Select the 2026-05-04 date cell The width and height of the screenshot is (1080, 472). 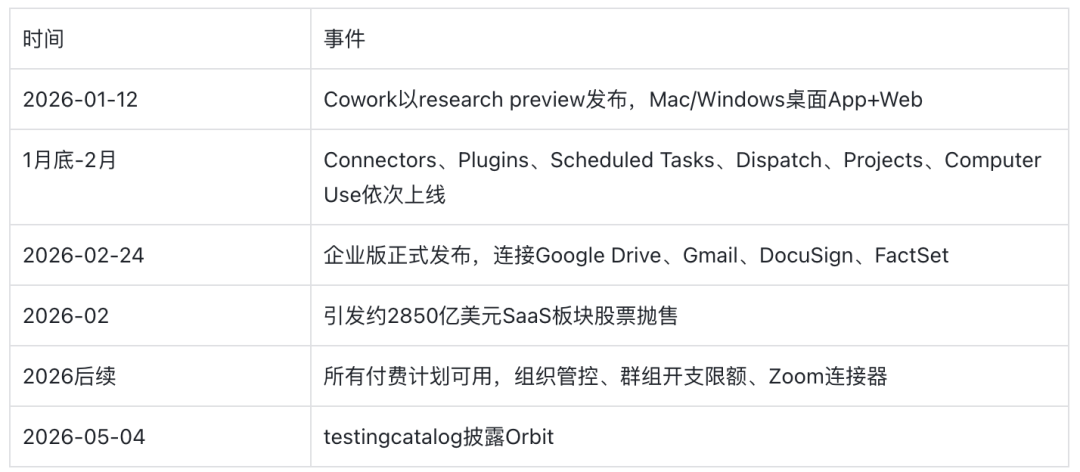tap(160, 437)
